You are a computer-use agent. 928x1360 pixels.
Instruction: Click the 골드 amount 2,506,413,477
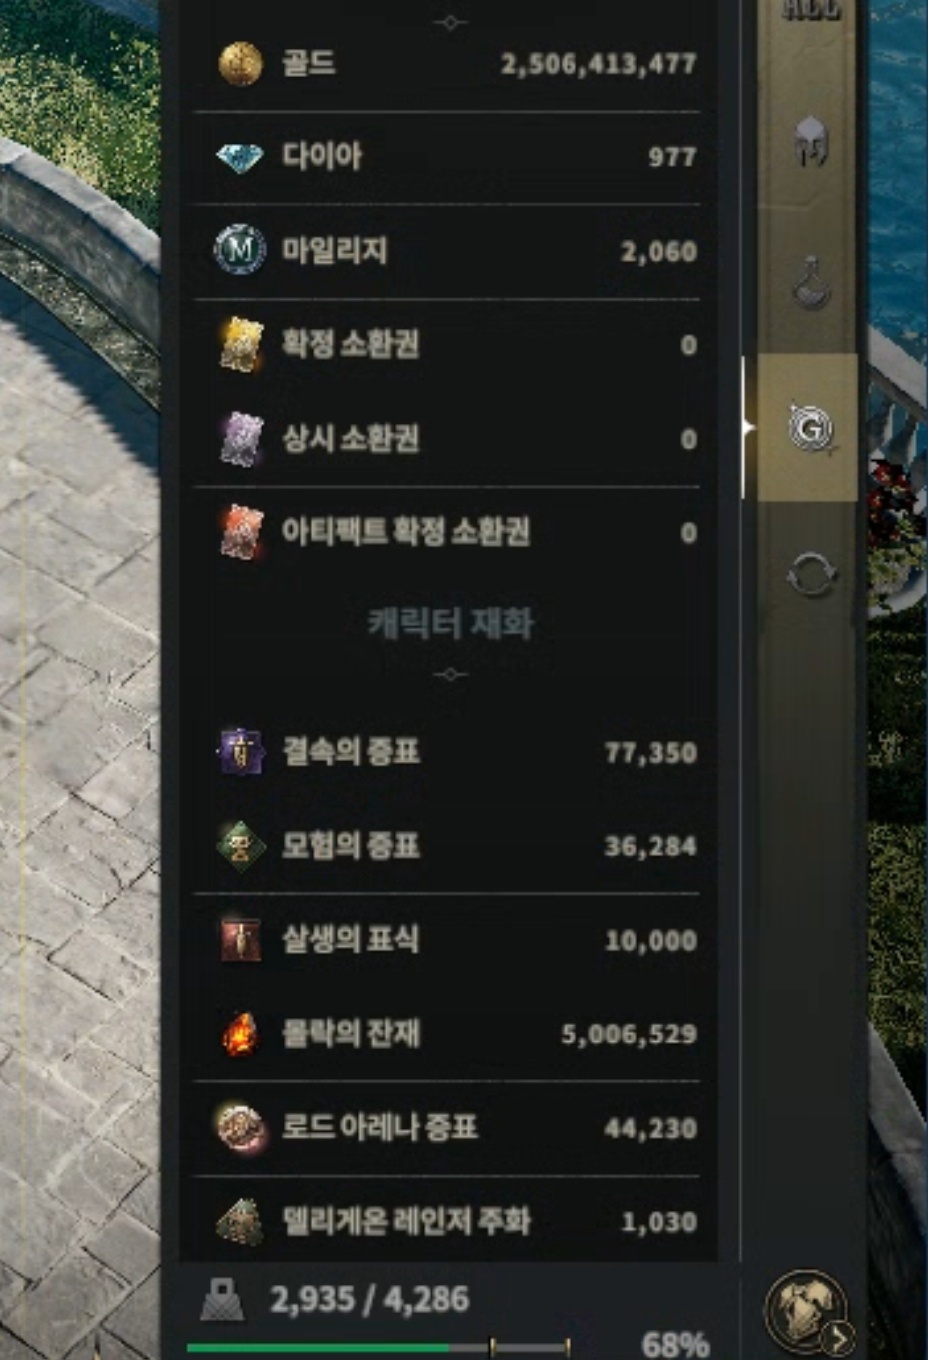pos(598,65)
